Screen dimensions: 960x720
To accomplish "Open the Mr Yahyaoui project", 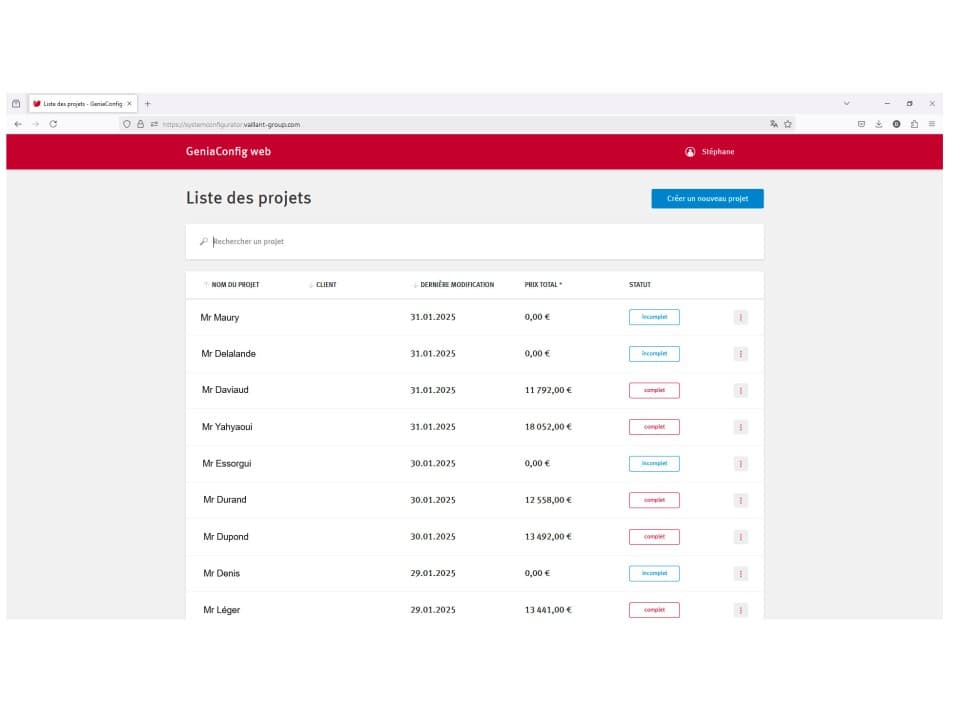I will (227, 427).
